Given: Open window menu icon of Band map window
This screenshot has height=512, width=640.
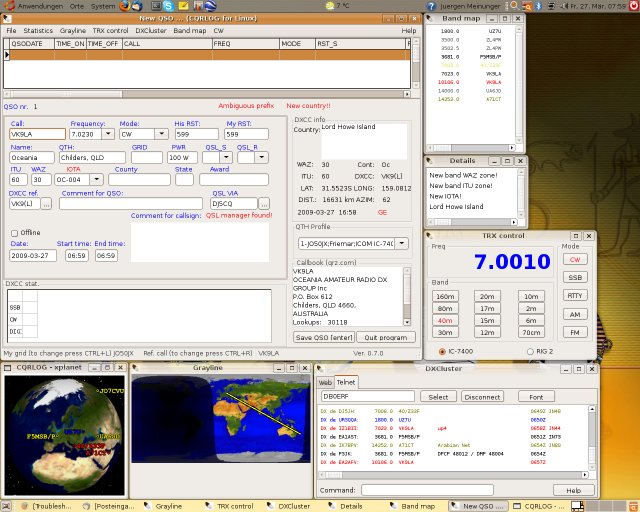Looking at the screenshot, I should click(429, 18).
